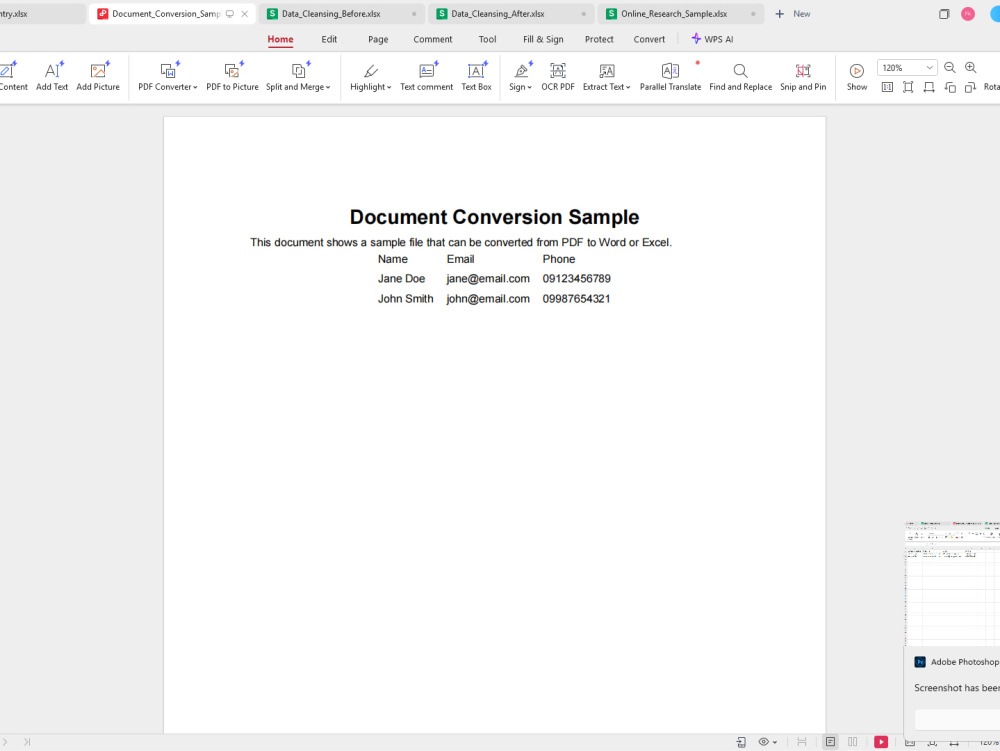This screenshot has height=751, width=1000.
Task: Switch to Data_Cleansing_Before.xlsx tab
Action: click(x=341, y=13)
